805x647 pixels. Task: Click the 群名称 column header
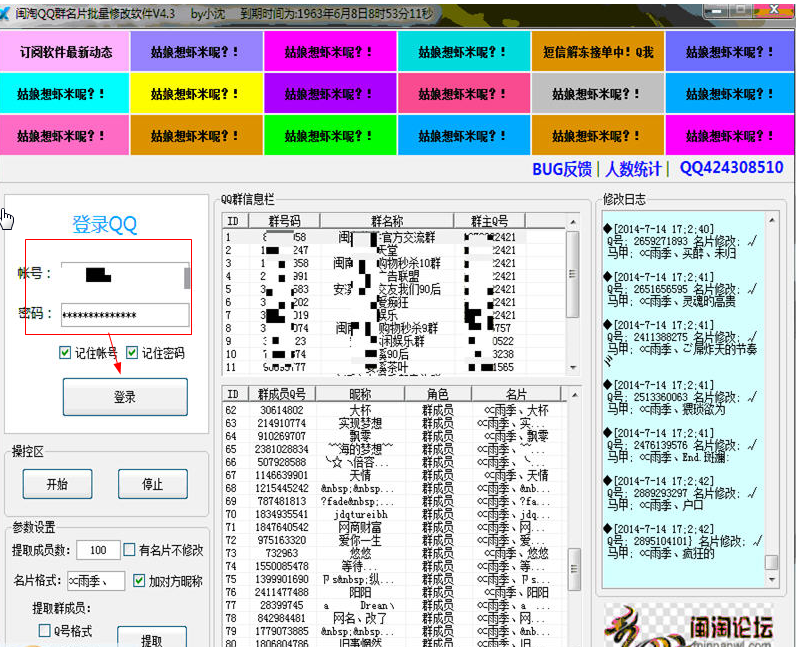tap(387, 221)
